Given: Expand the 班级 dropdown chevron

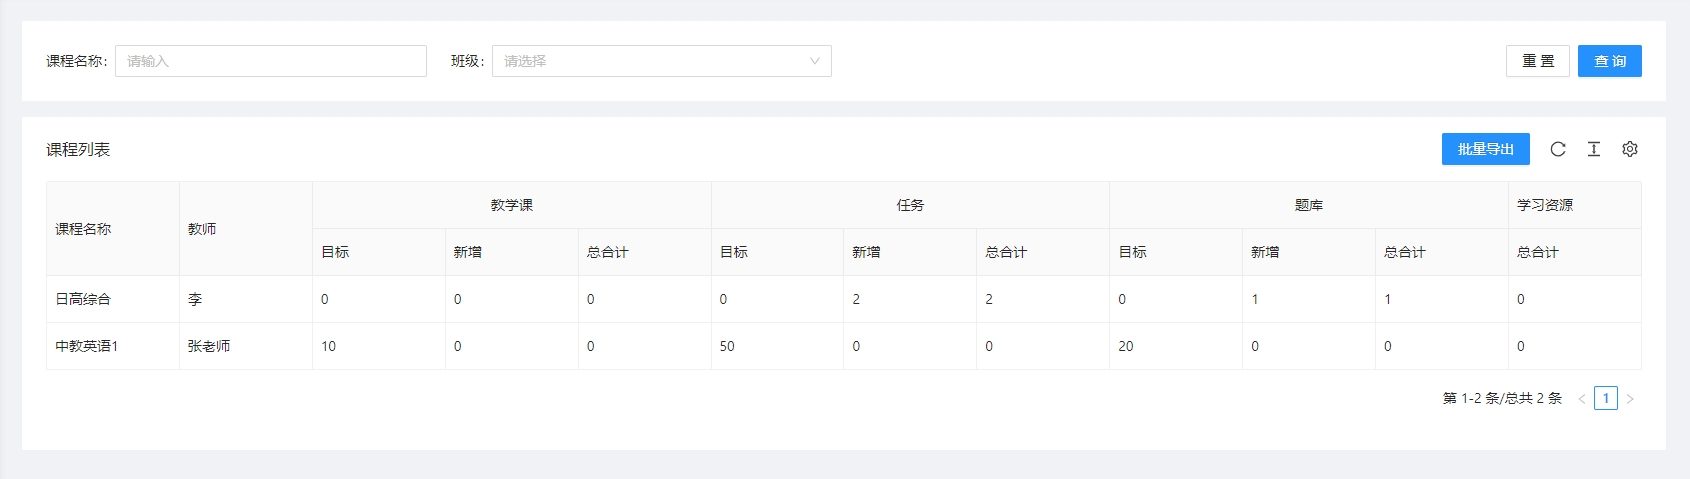Looking at the screenshot, I should [814, 61].
